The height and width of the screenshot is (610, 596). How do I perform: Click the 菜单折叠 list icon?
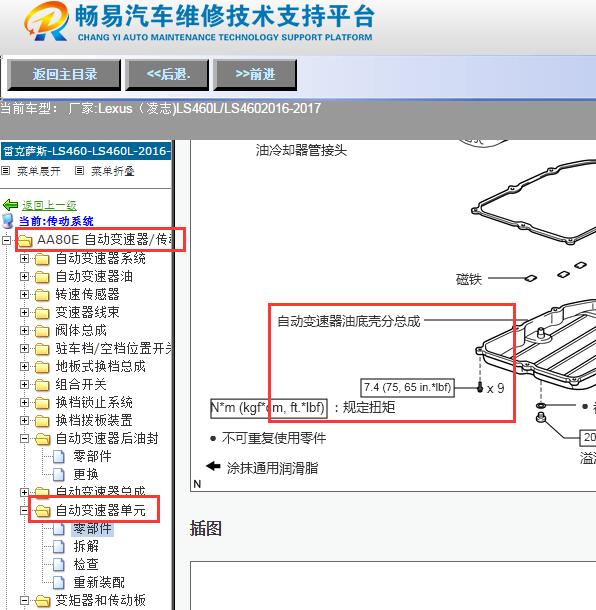click(x=79, y=170)
